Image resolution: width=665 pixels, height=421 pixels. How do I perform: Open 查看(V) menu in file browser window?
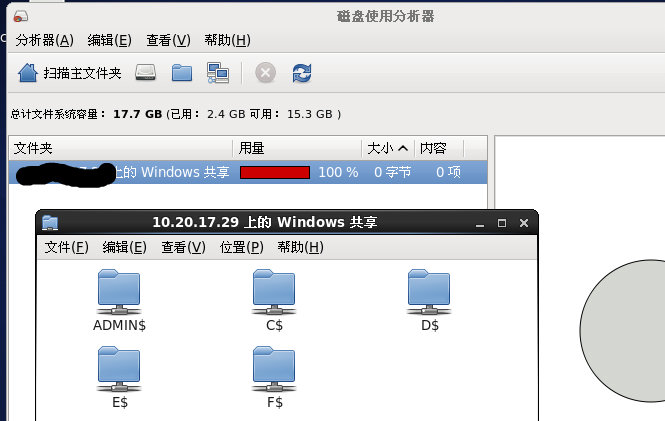[x=183, y=247]
